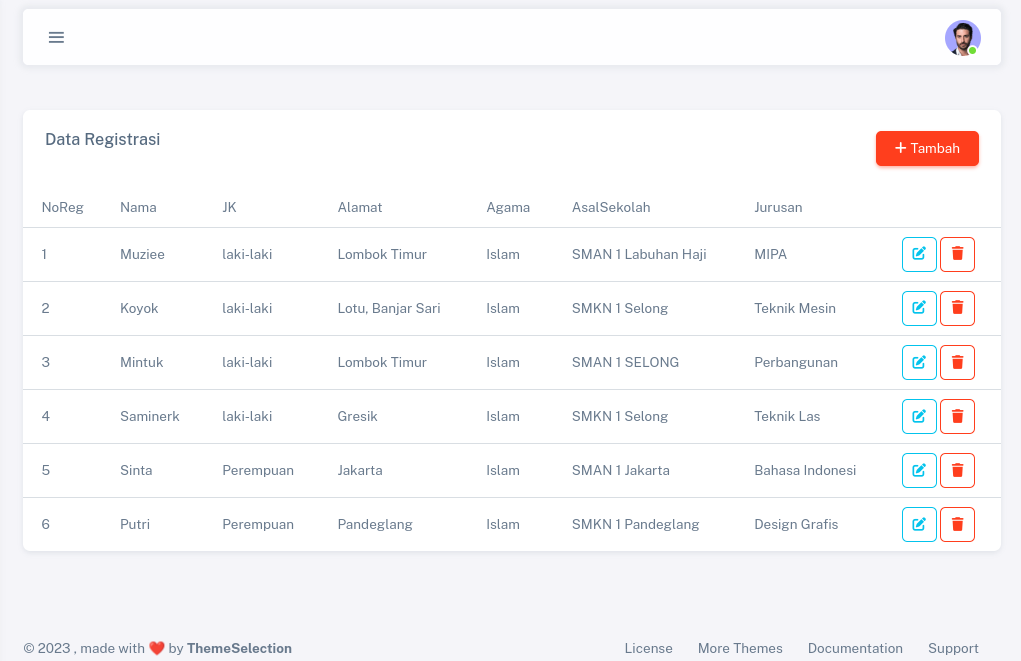Edit the Muziee registration row
This screenshot has width=1021, height=661.
[919, 254]
